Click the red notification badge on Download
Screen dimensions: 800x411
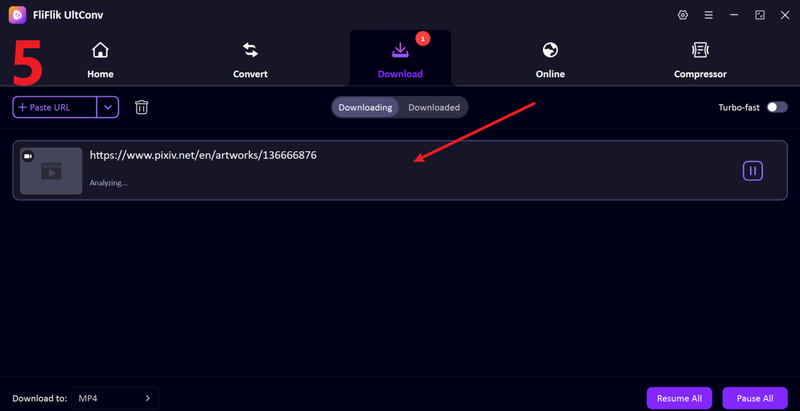click(x=422, y=38)
